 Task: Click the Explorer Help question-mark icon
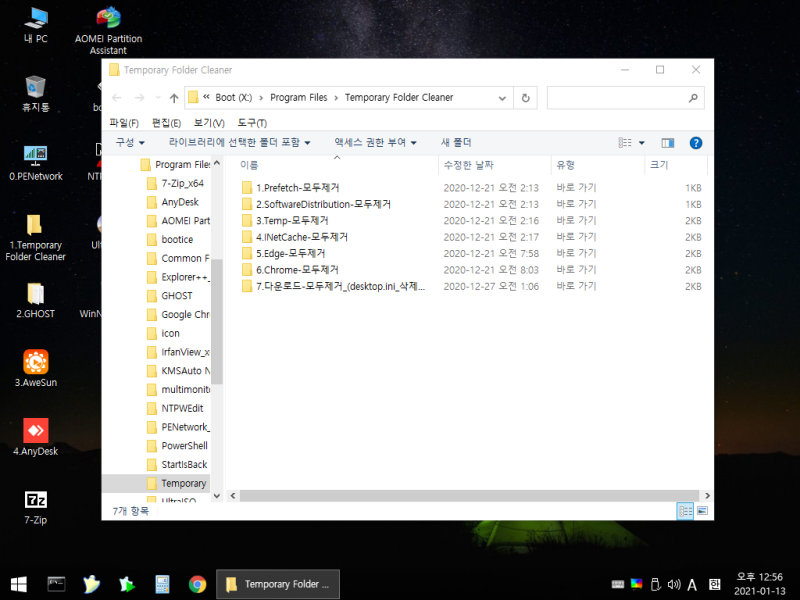point(696,143)
